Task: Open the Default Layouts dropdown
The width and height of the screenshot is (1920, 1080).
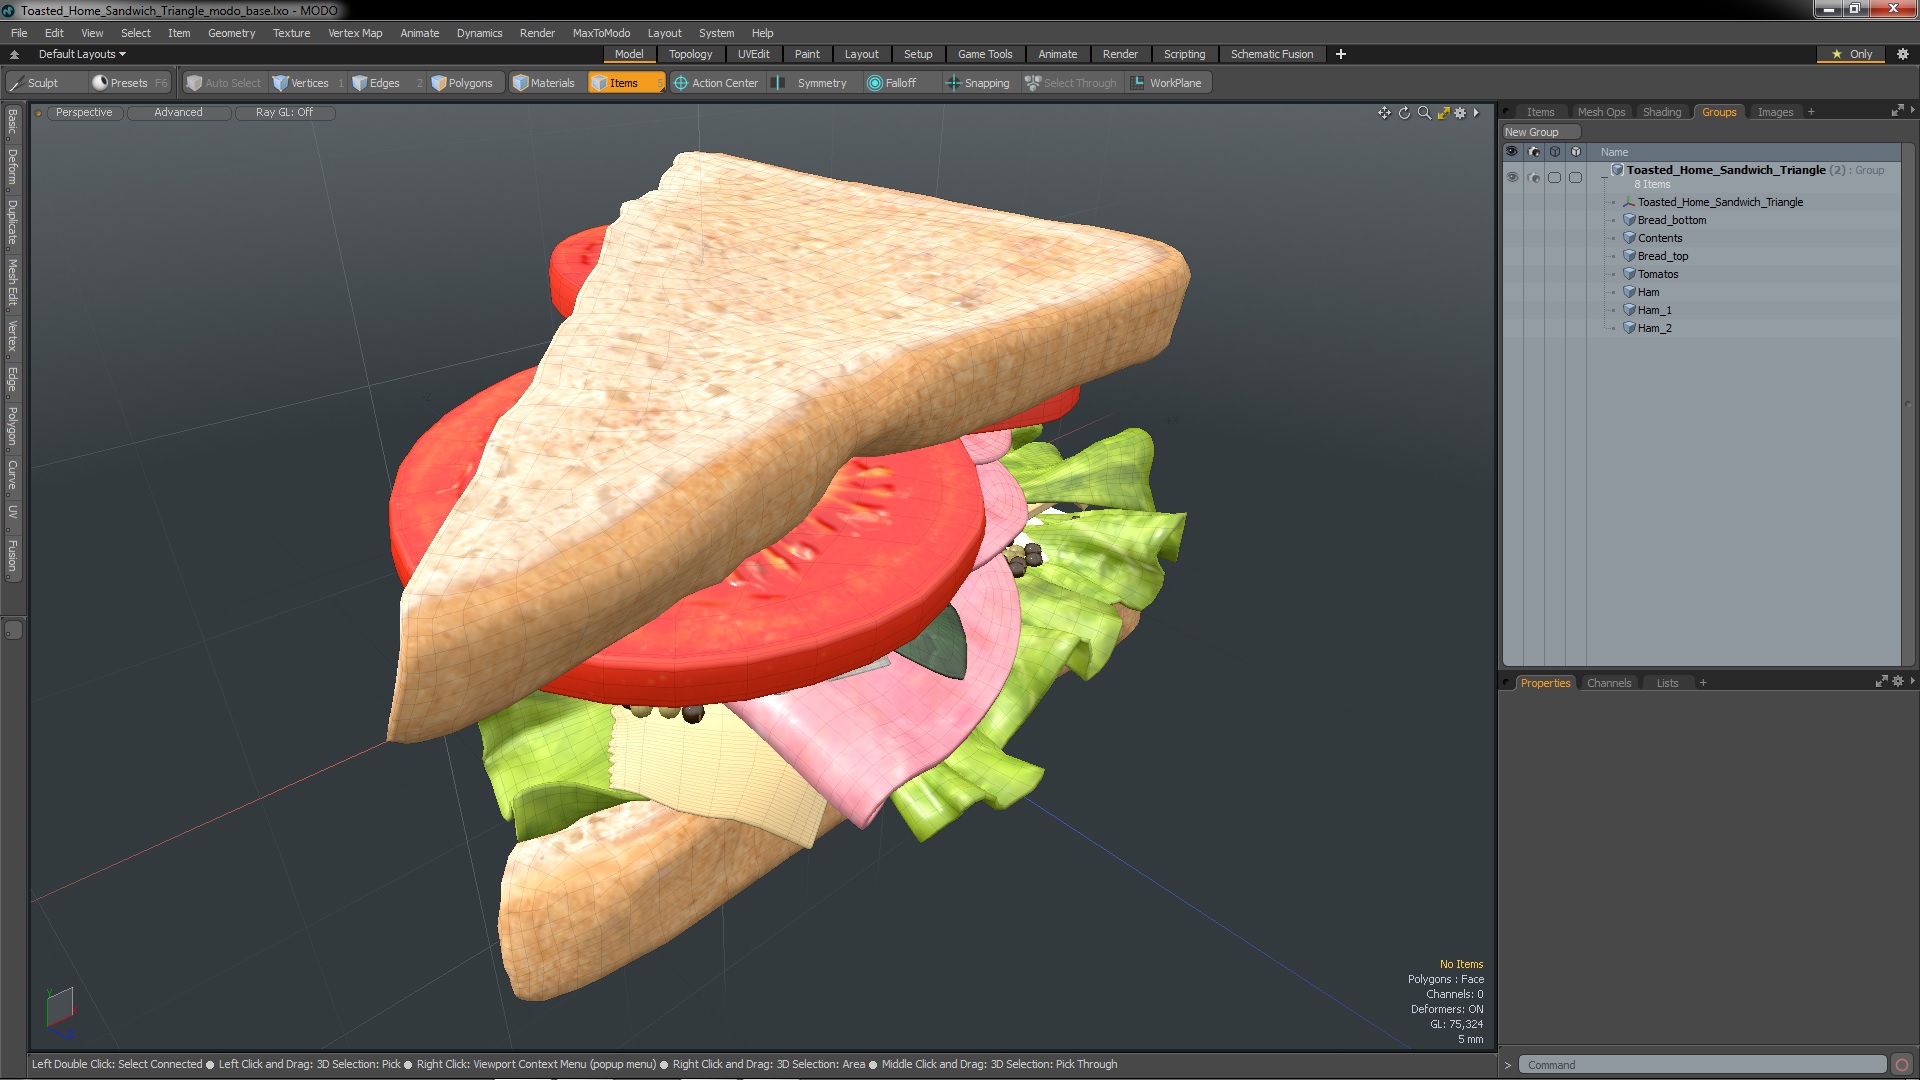Action: coord(82,54)
